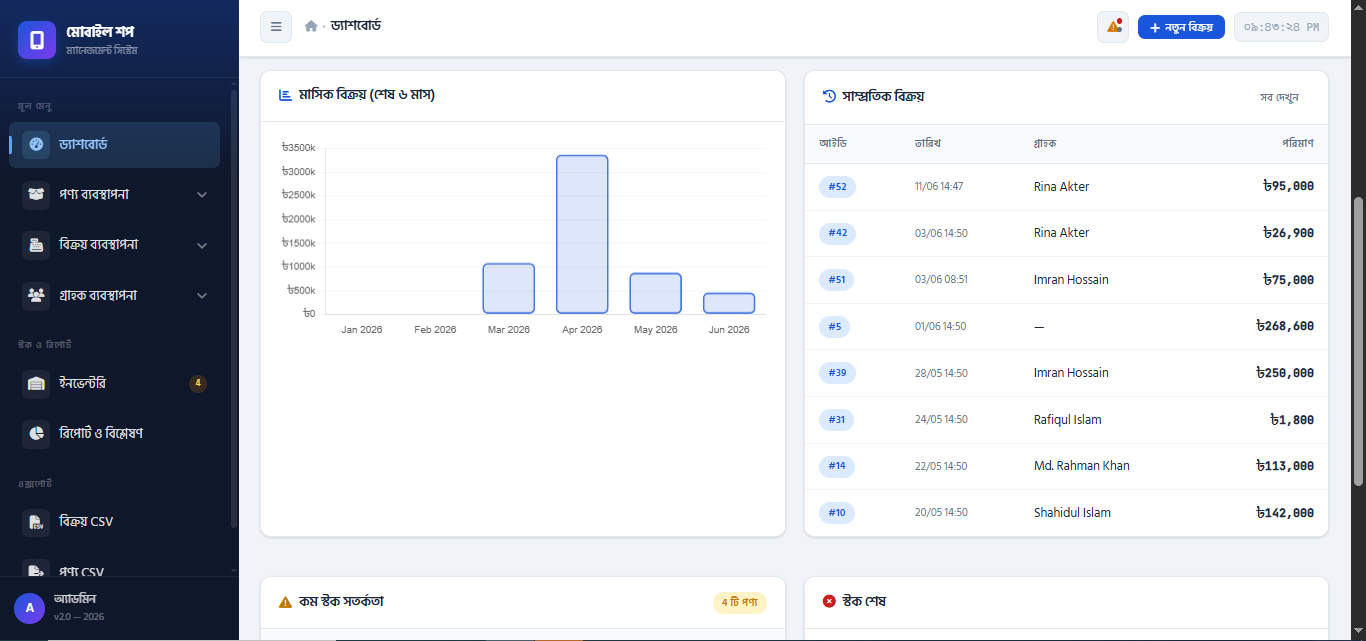Click the date 11/06 14:47
The width and height of the screenshot is (1366, 641).
point(939,186)
